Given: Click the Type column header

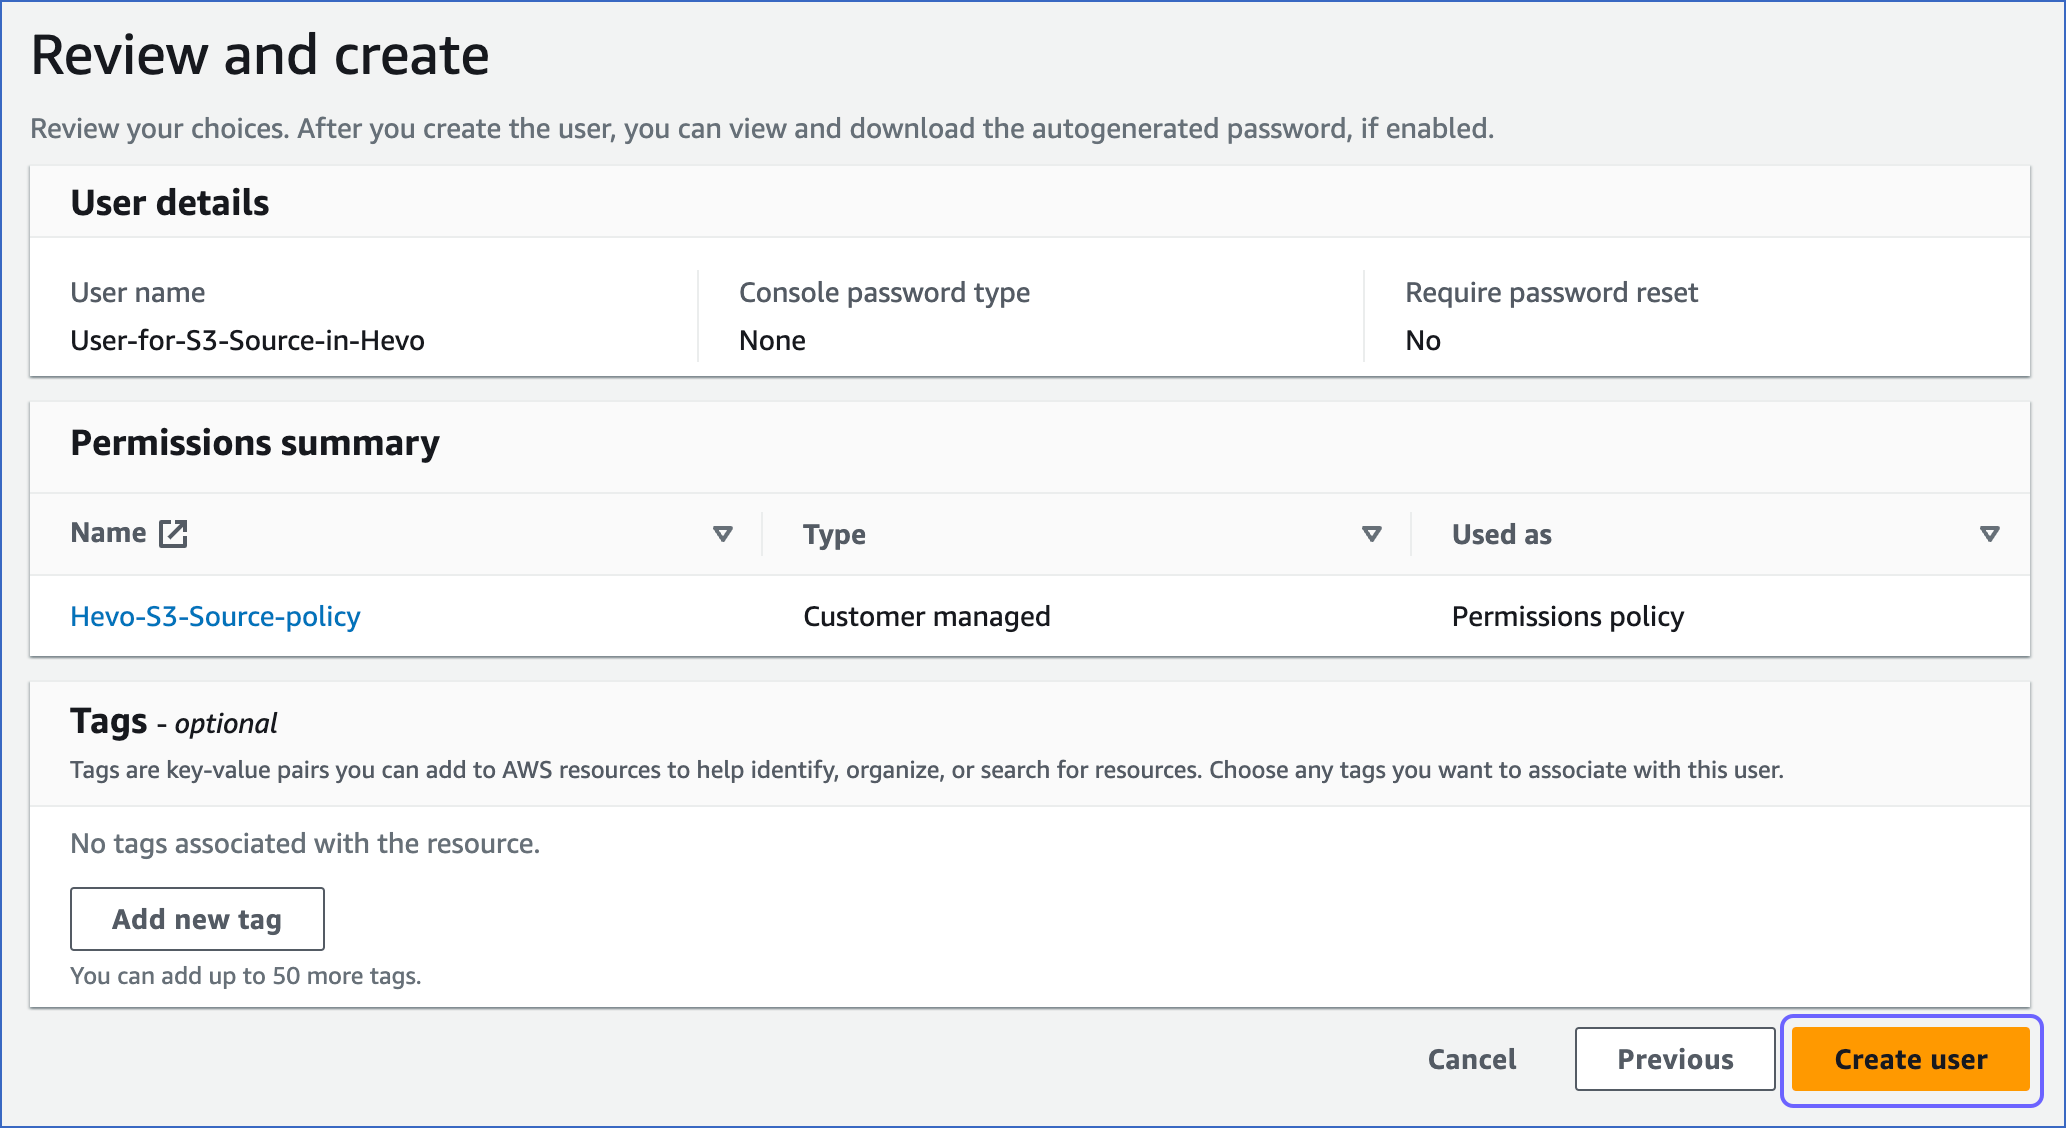Looking at the screenshot, I should point(834,534).
